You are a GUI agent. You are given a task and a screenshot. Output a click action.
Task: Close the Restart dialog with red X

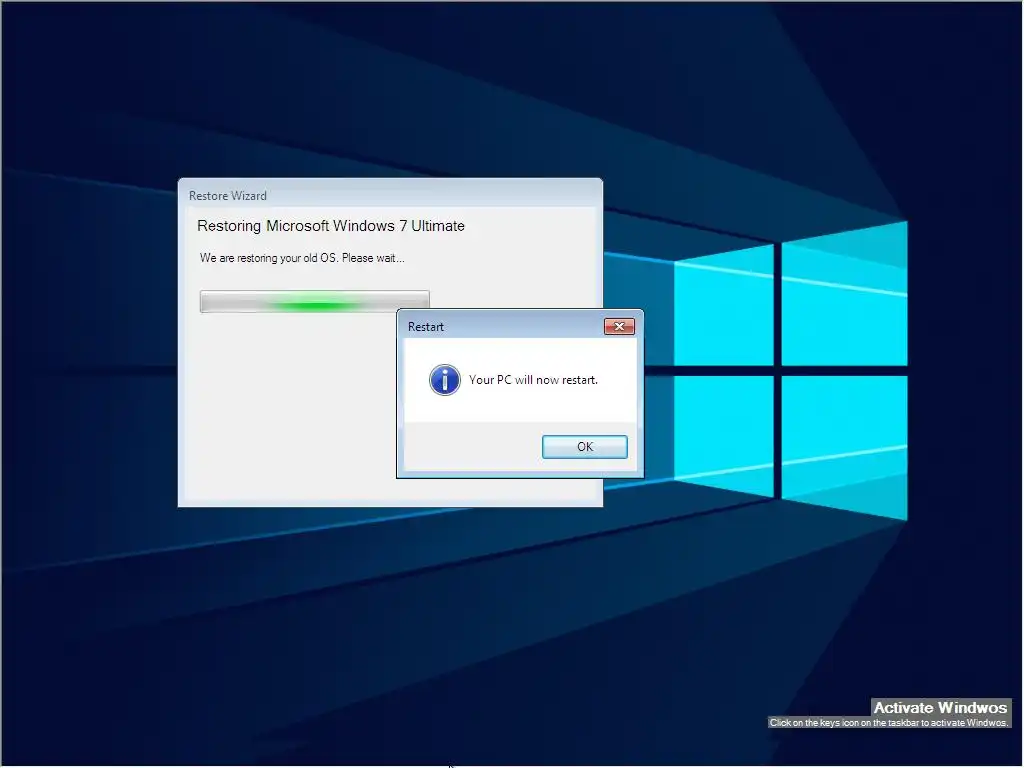click(x=619, y=326)
